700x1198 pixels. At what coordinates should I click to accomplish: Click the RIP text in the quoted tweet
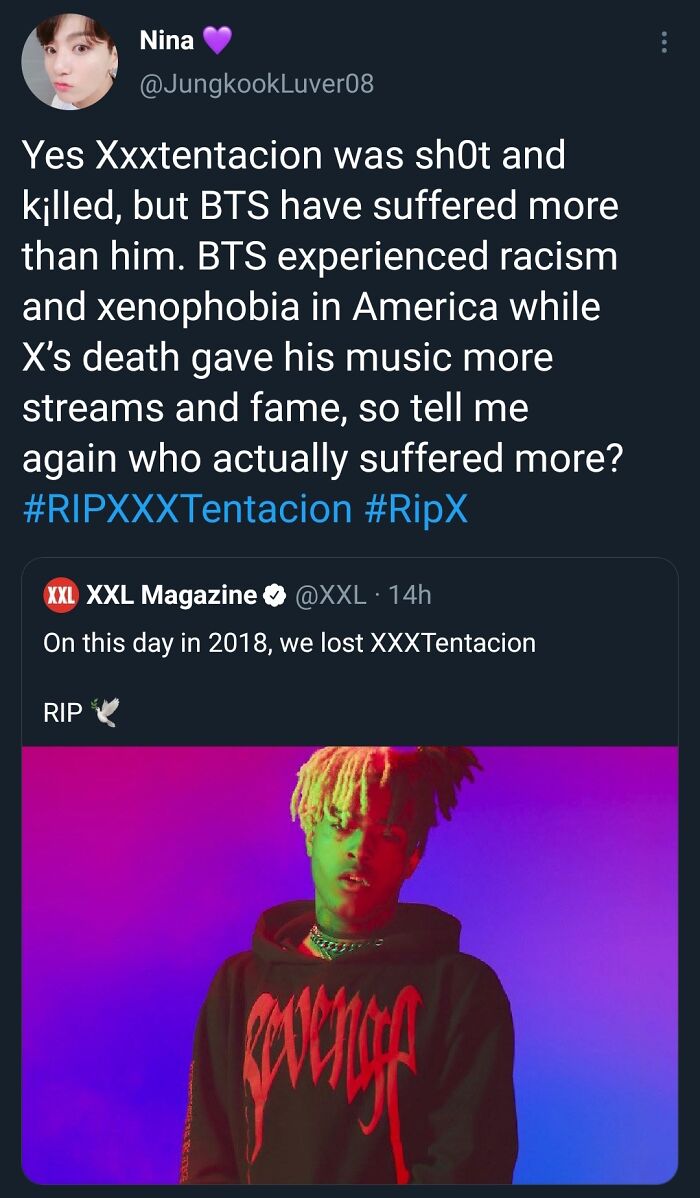click(x=63, y=713)
